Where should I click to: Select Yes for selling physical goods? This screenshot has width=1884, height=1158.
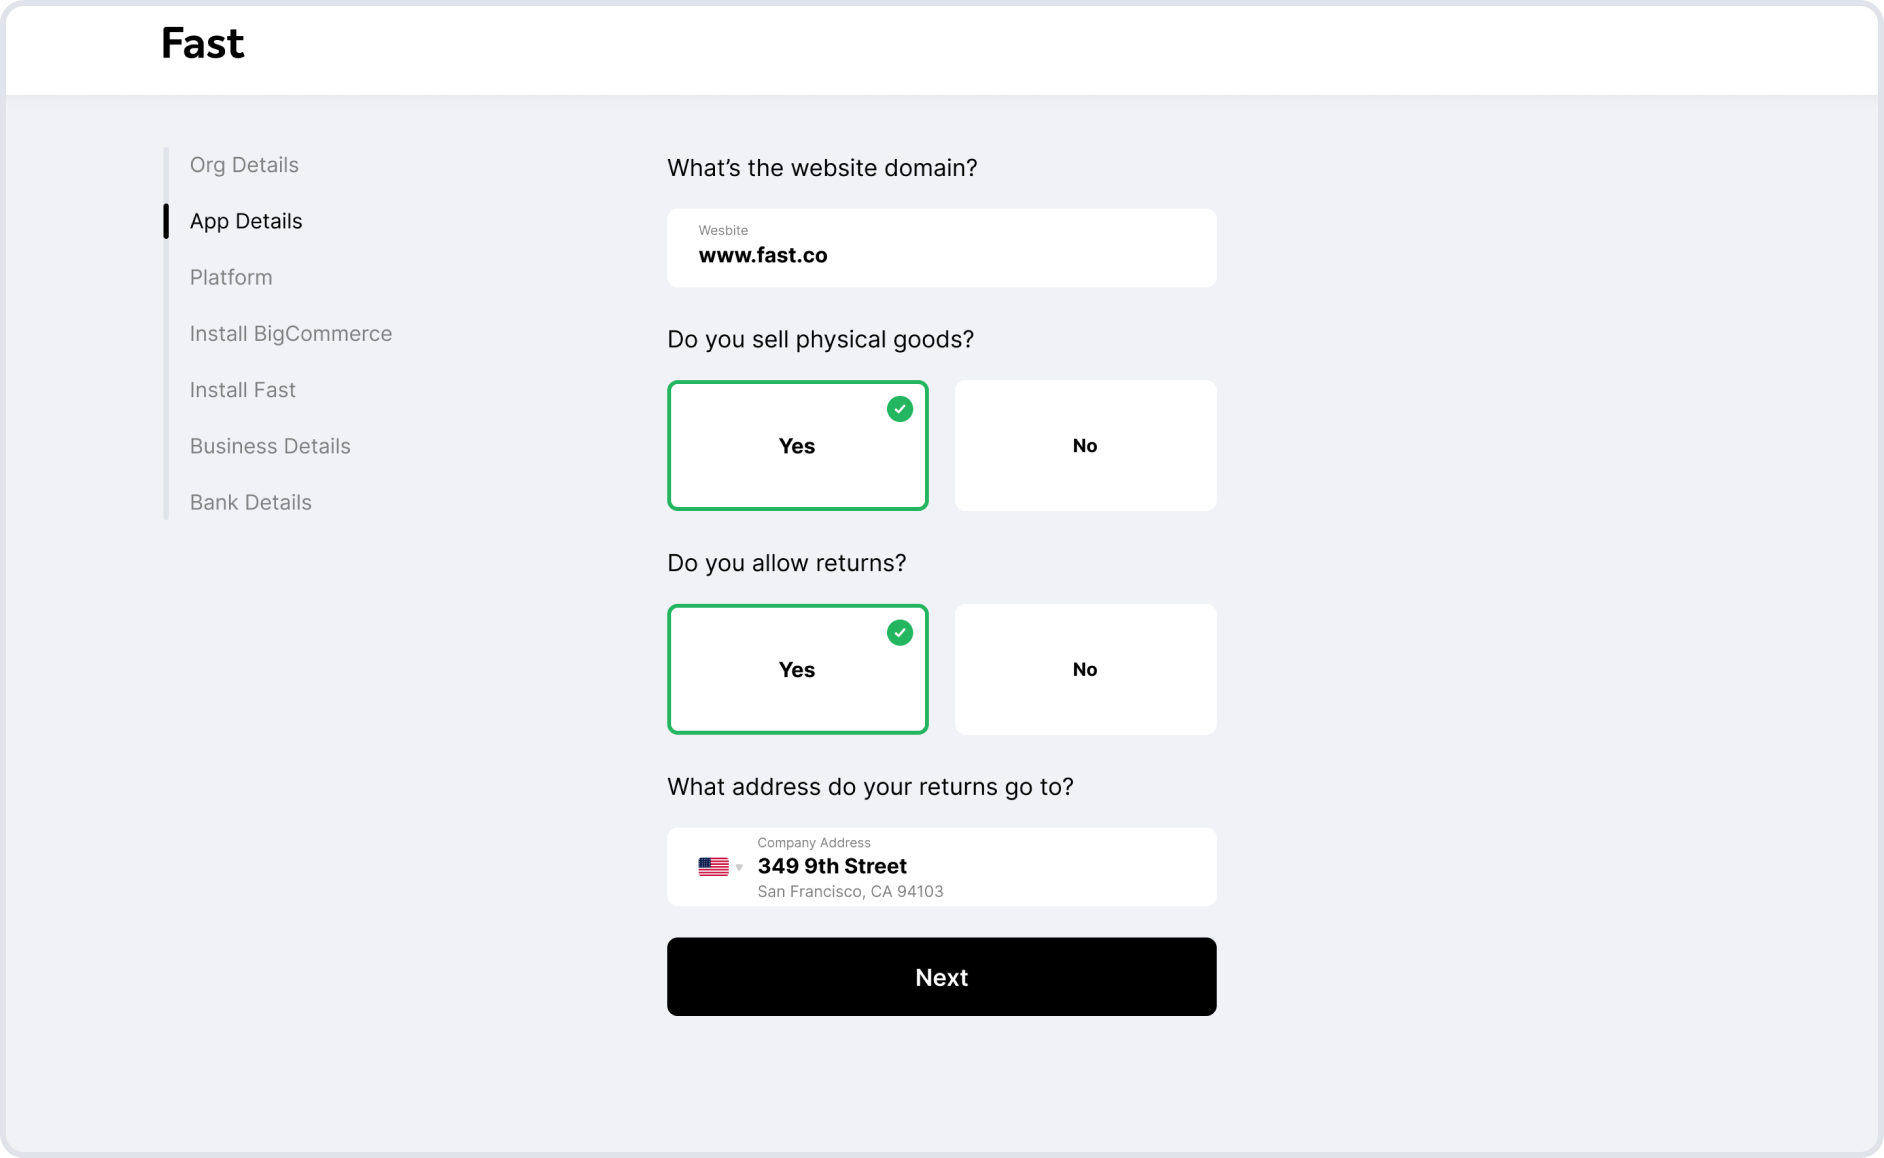(798, 445)
